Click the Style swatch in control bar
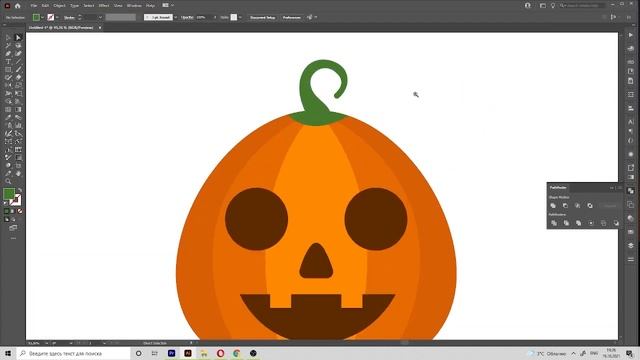Screen dimensions: 640x360 233,17
